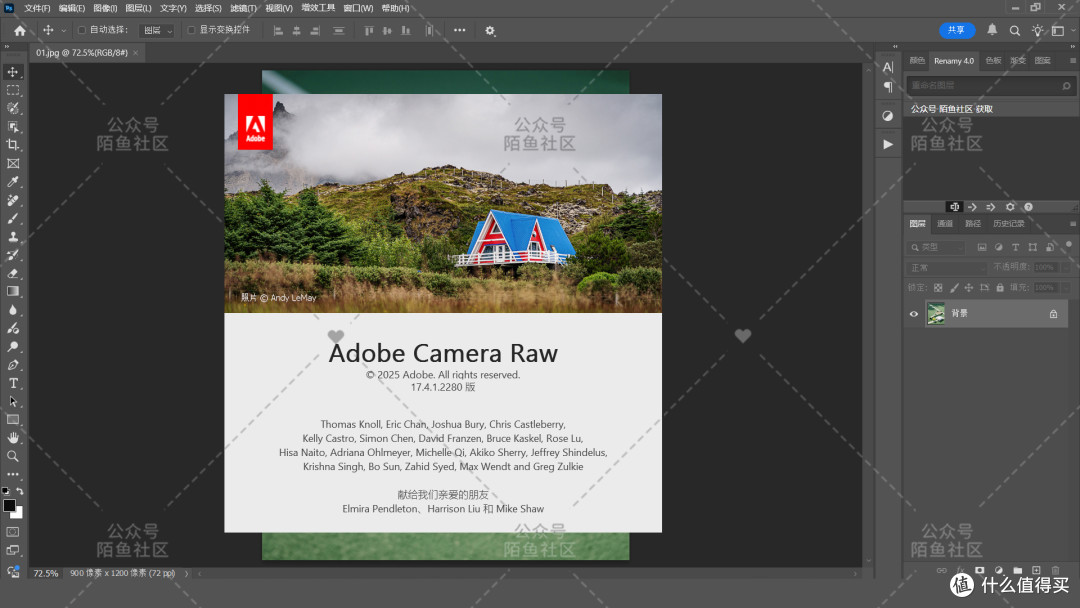Screen dimensions: 1080x608
Task: Select the Clone Stamp tool
Action: 12,237
